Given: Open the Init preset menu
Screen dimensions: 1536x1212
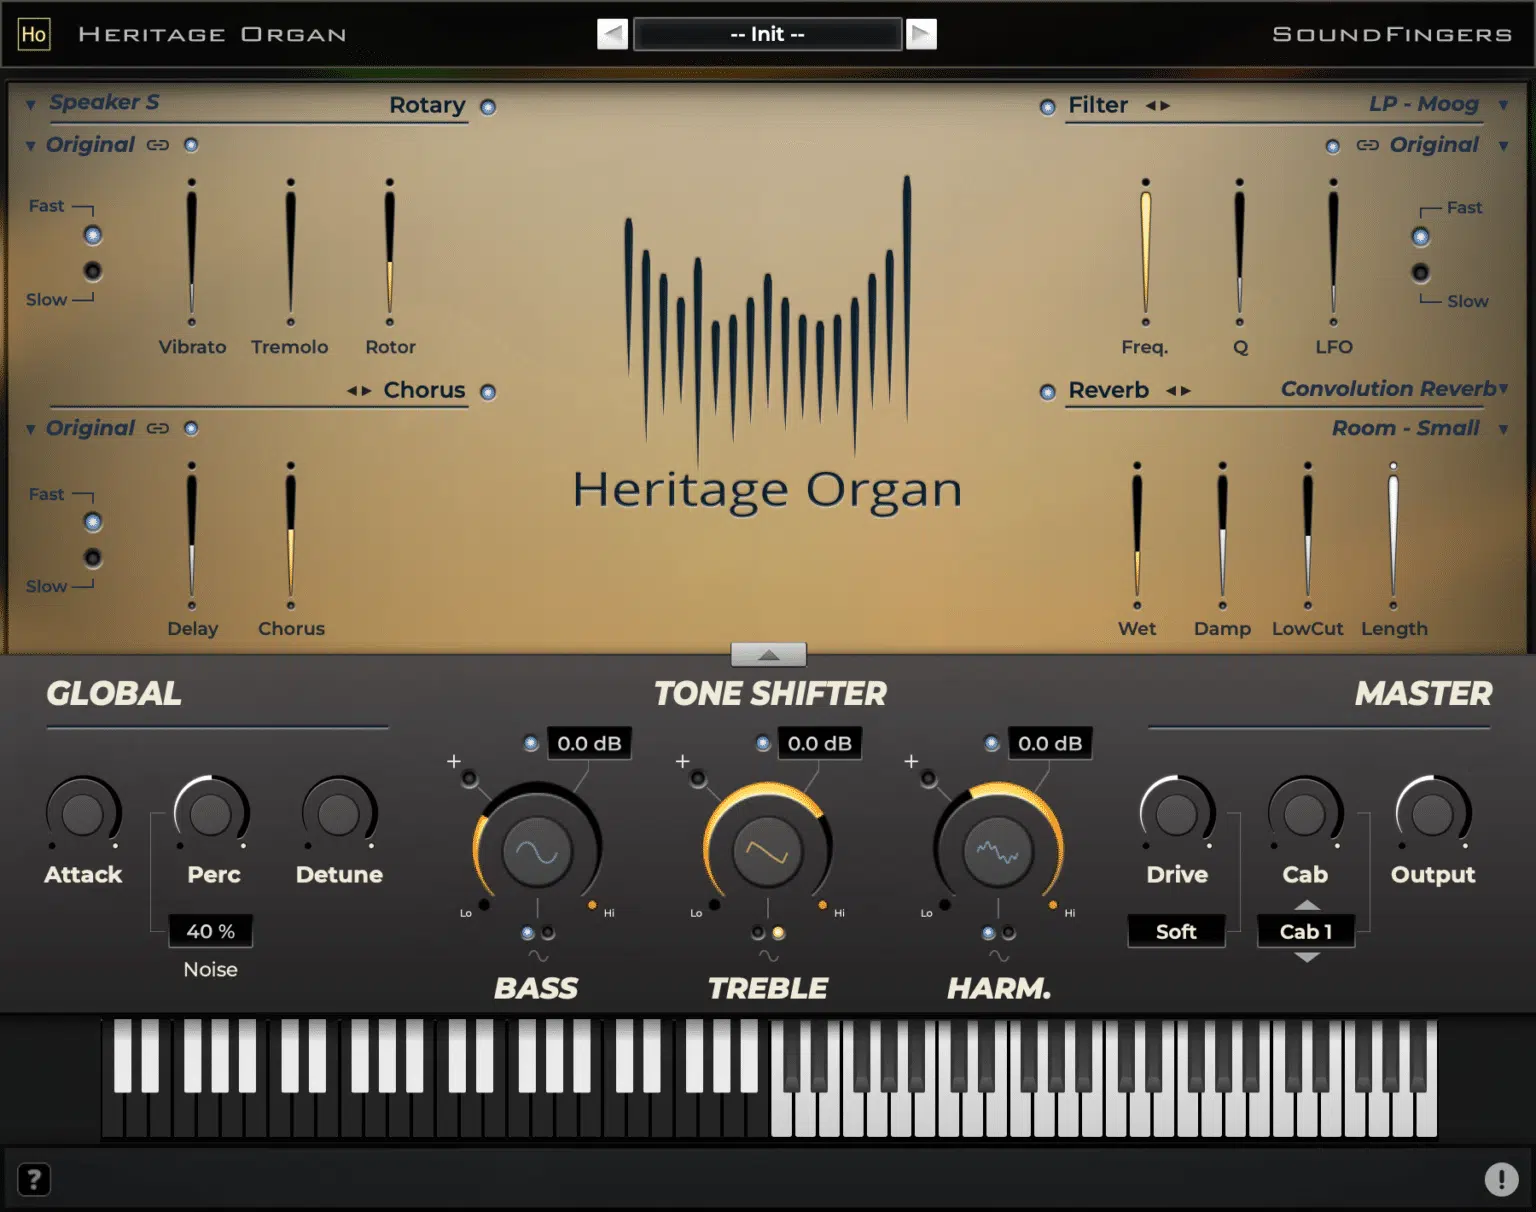Looking at the screenshot, I should pyautogui.click(x=767, y=35).
